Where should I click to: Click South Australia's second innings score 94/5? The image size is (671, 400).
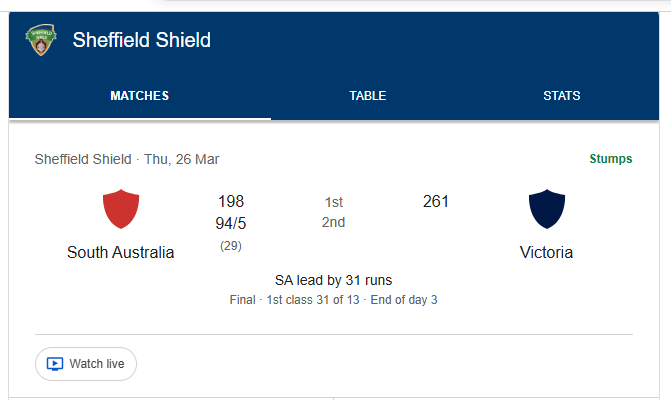(x=231, y=222)
